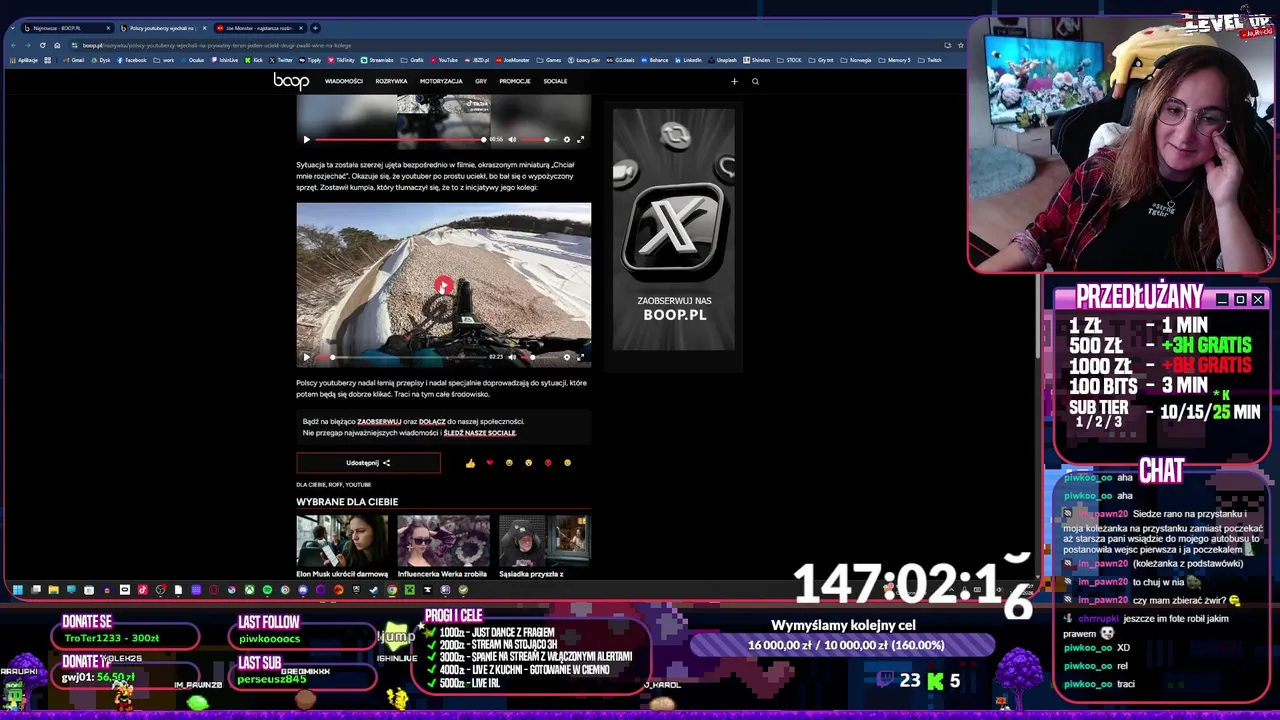The height and width of the screenshot is (720, 1280).
Task: Follow the DOŁĄCZ link
Action: 432,422
